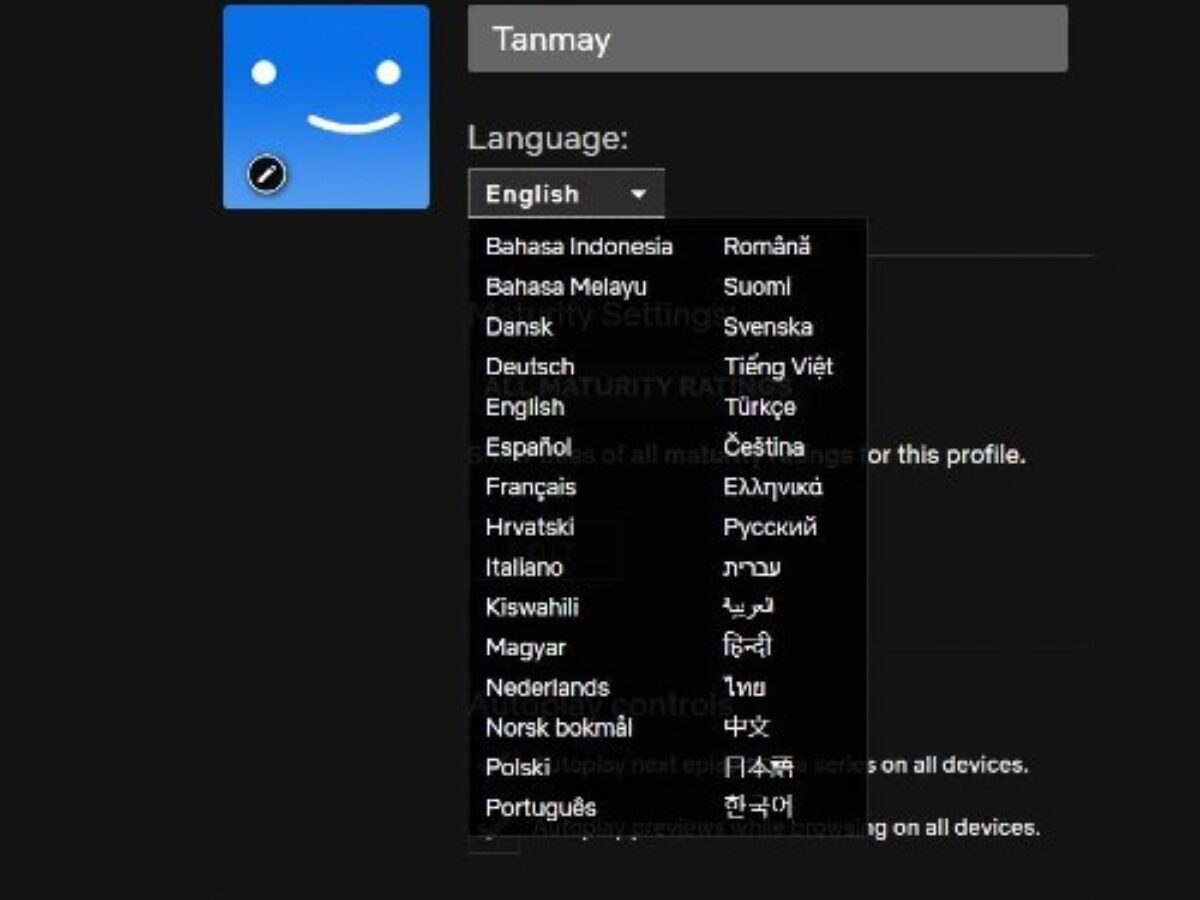
Task: Pick Nederlands in the language list
Action: coord(547,688)
